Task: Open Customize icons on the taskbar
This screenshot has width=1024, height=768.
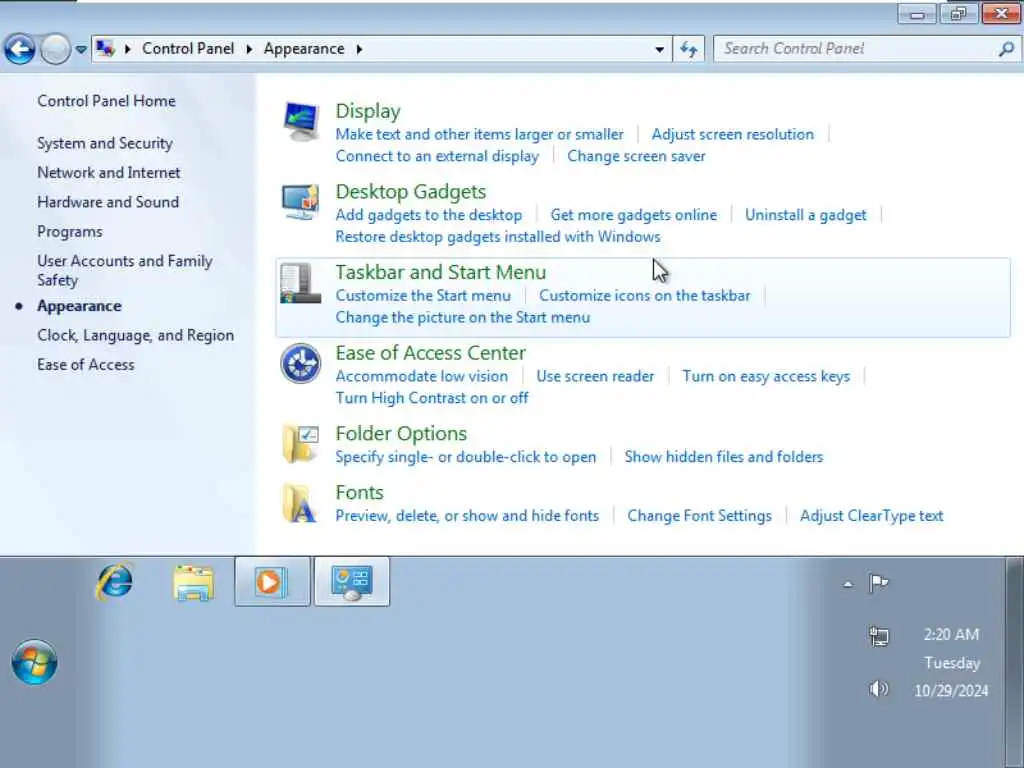Action: [x=645, y=296]
